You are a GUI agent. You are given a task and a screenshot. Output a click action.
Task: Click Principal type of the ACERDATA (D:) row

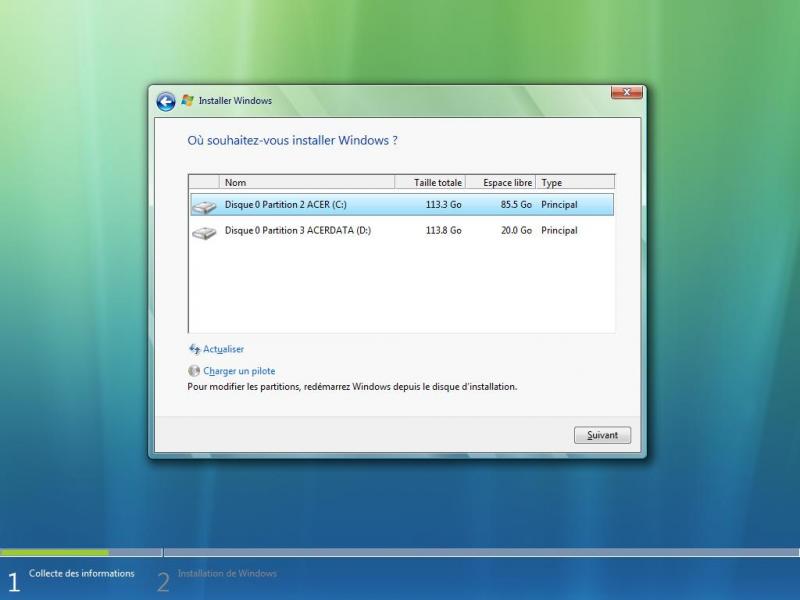(559, 231)
